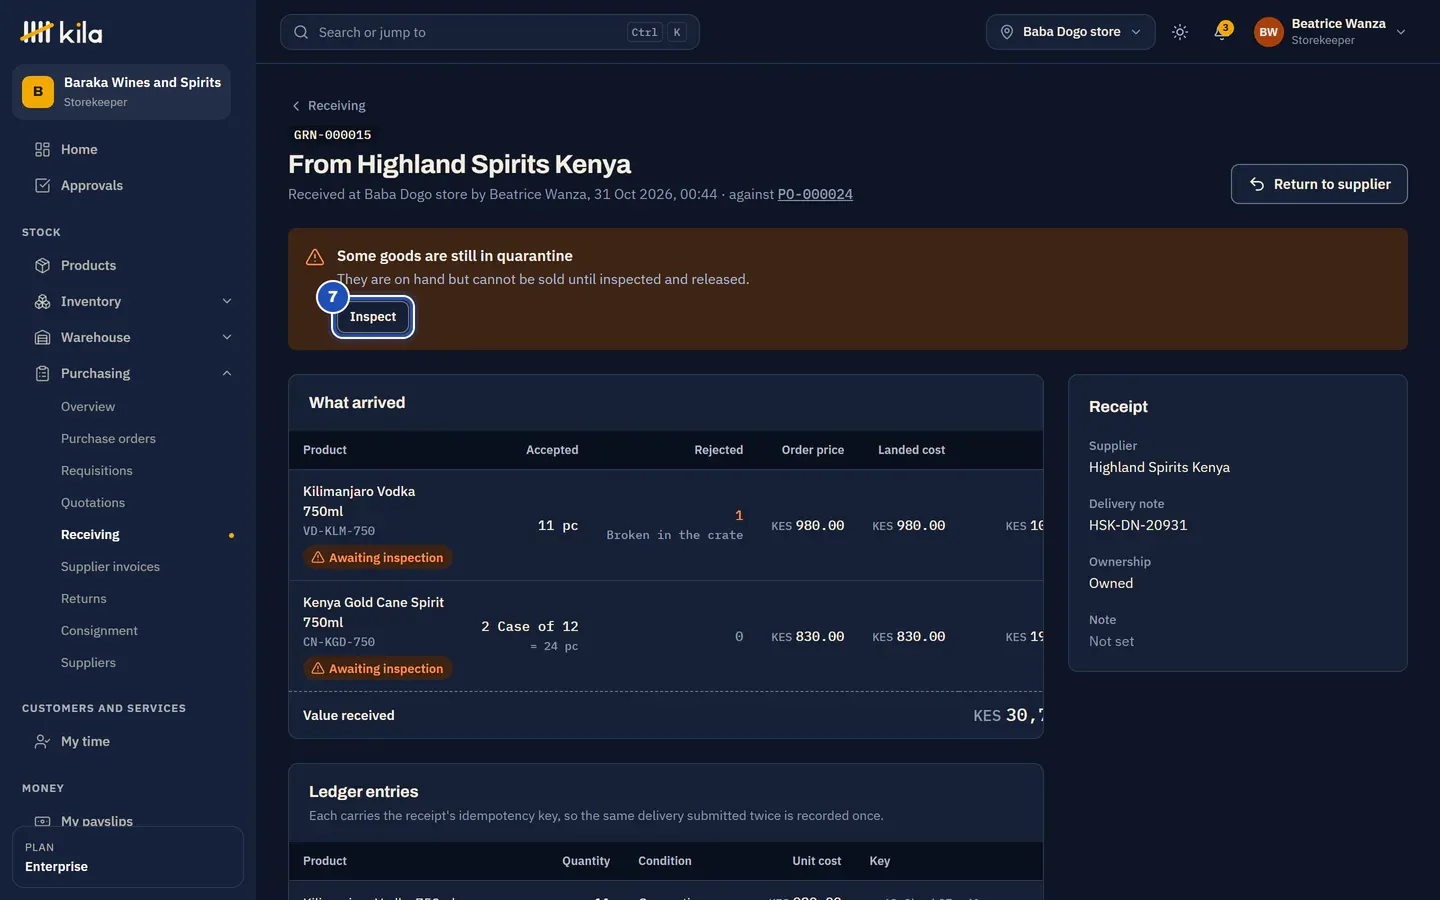1440x900 pixels.
Task: Click Return to supplier button
Action: (x=1319, y=184)
